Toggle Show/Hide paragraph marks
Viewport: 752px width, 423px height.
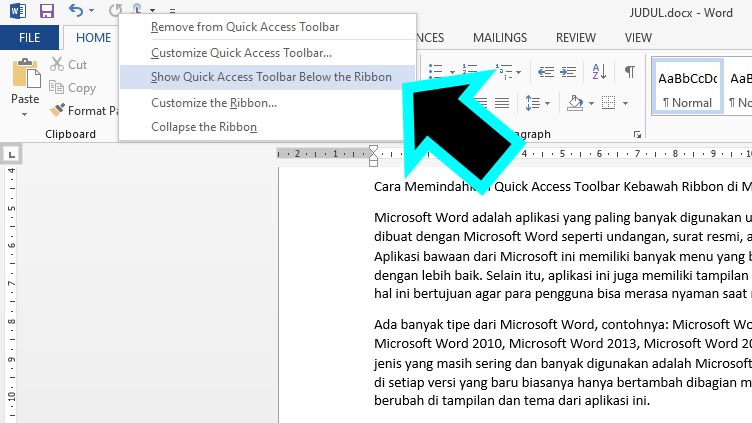[x=630, y=72]
